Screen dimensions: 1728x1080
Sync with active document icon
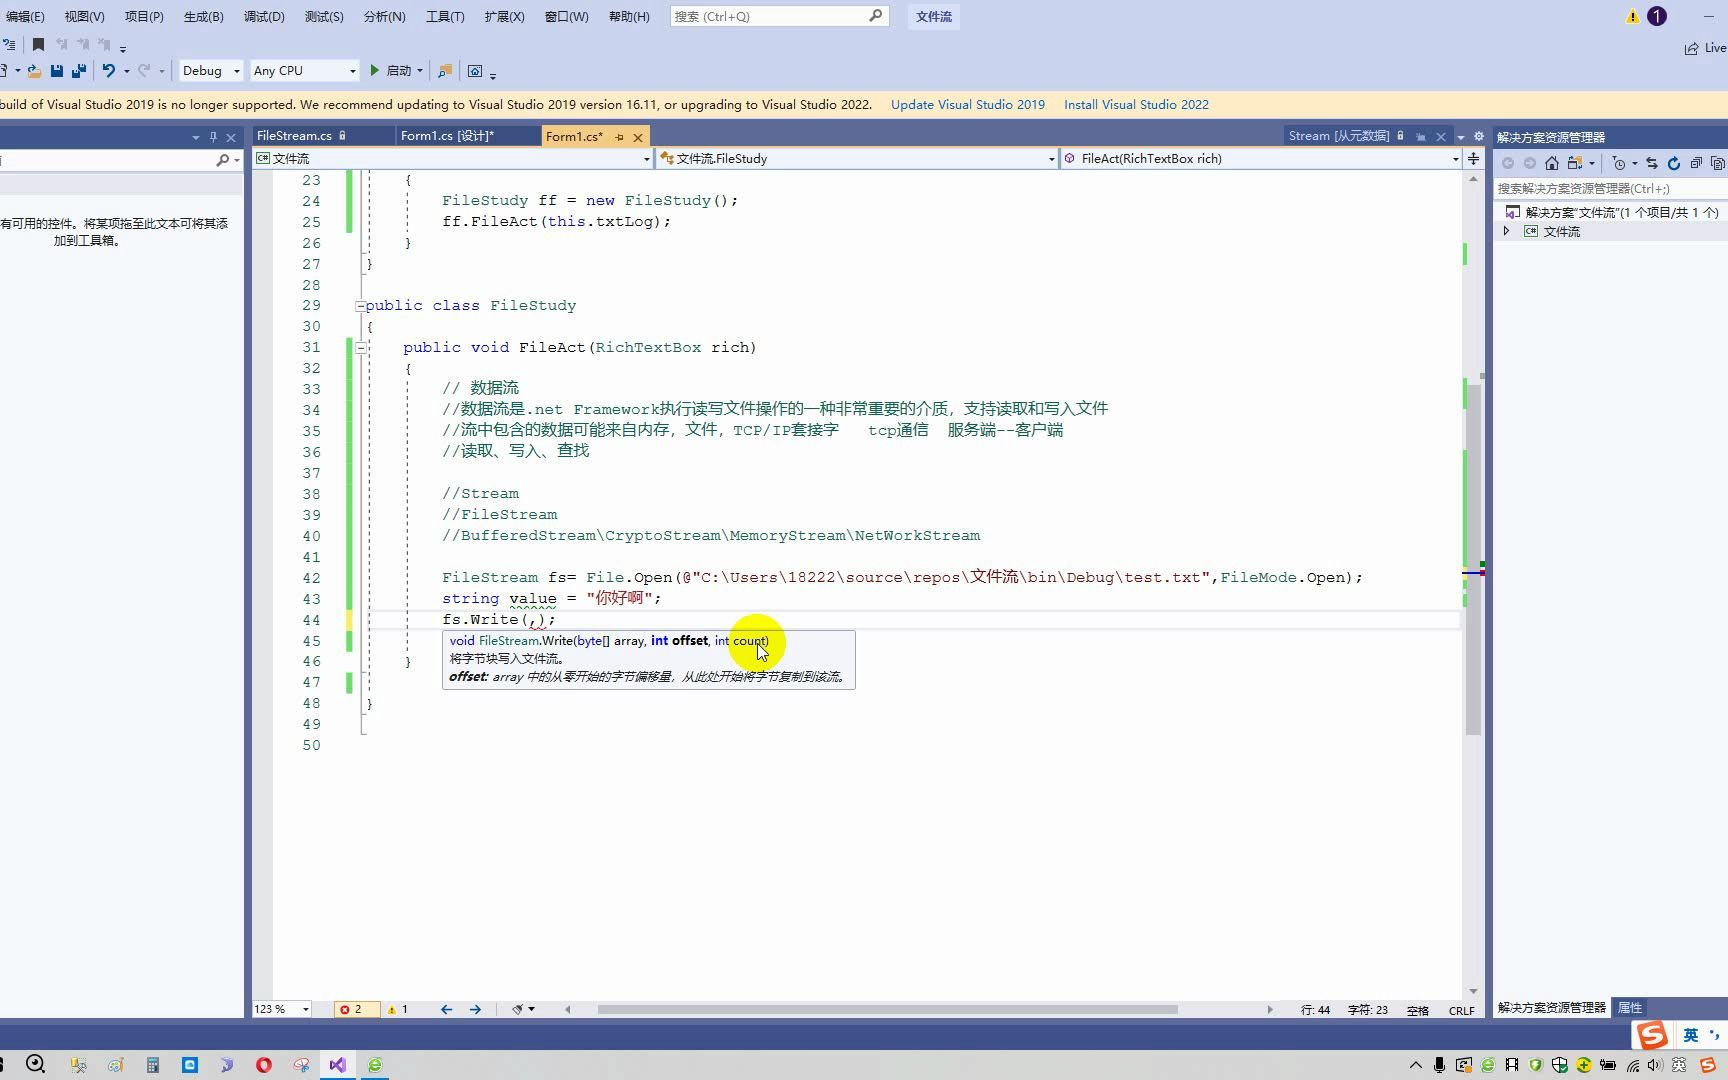coord(1652,163)
